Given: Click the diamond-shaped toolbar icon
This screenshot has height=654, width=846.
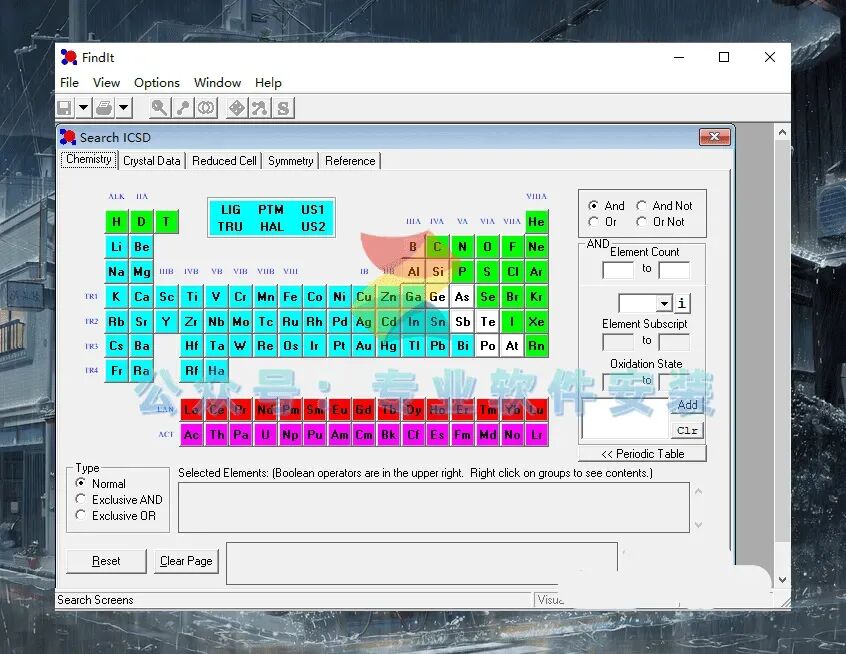Looking at the screenshot, I should point(237,108).
